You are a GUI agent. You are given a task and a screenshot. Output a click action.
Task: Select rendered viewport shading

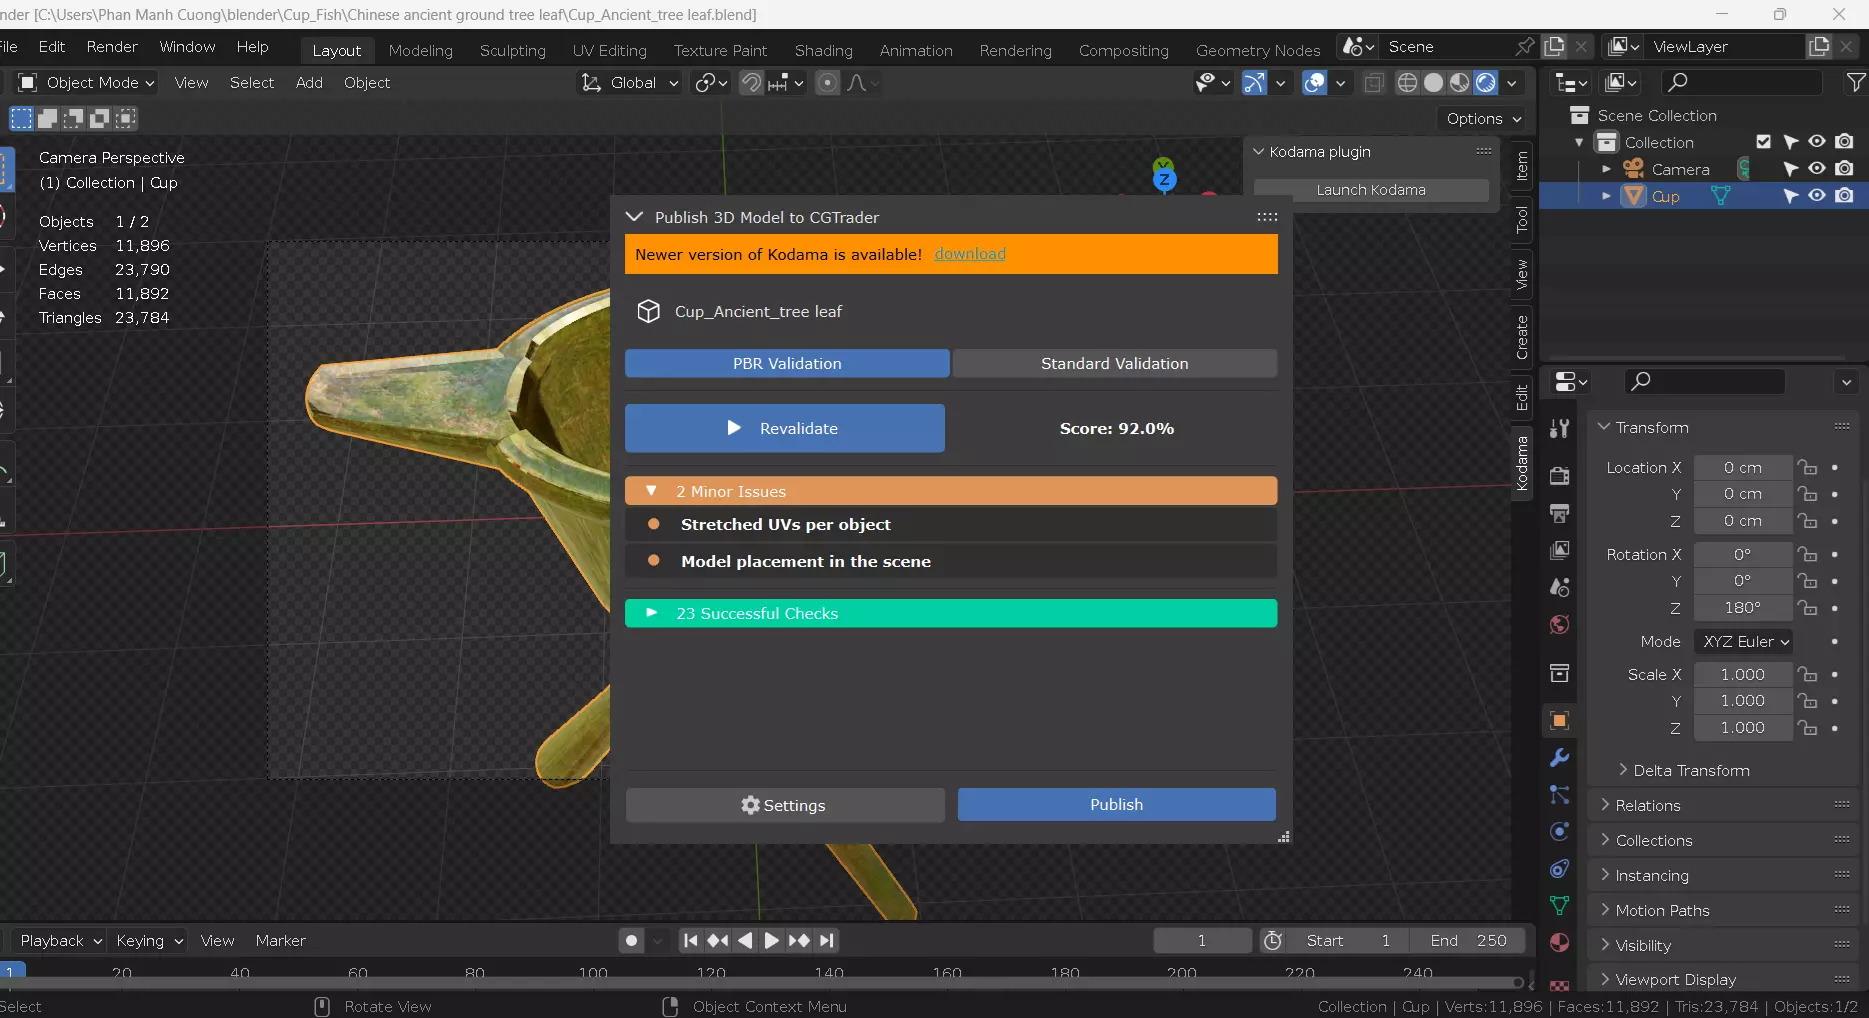[x=1486, y=83]
